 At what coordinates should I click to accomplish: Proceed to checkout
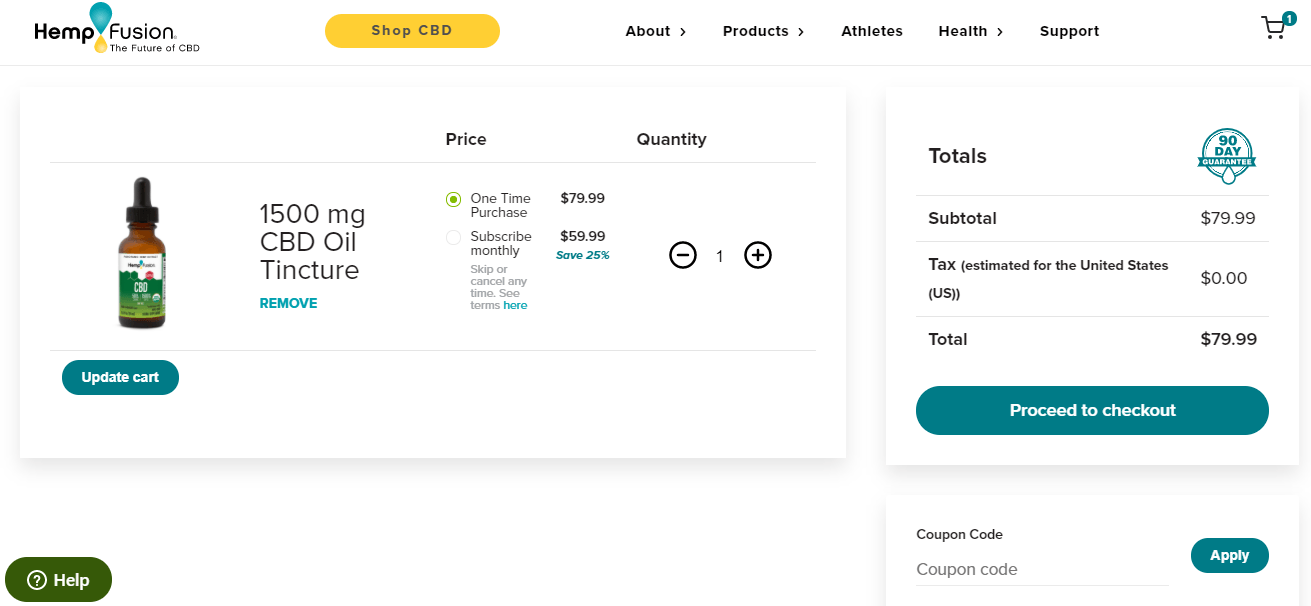1092,410
